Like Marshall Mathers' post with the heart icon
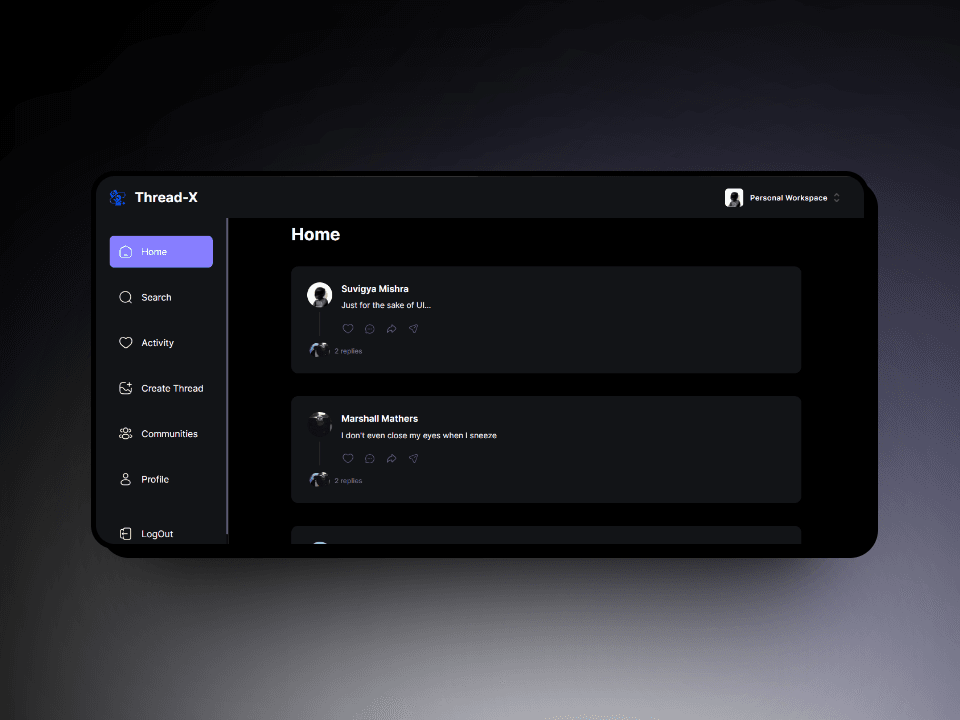 tap(348, 459)
